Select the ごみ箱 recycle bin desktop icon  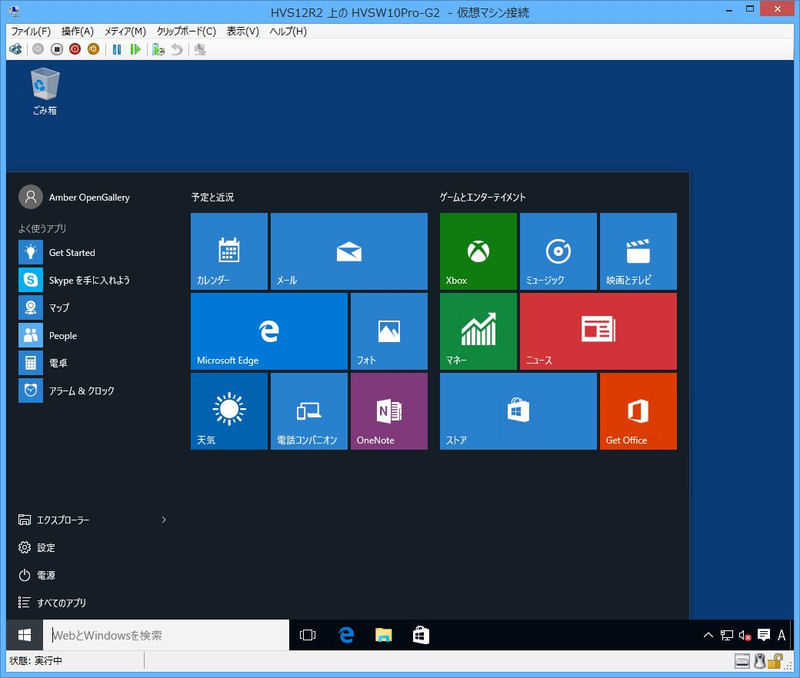[x=45, y=92]
